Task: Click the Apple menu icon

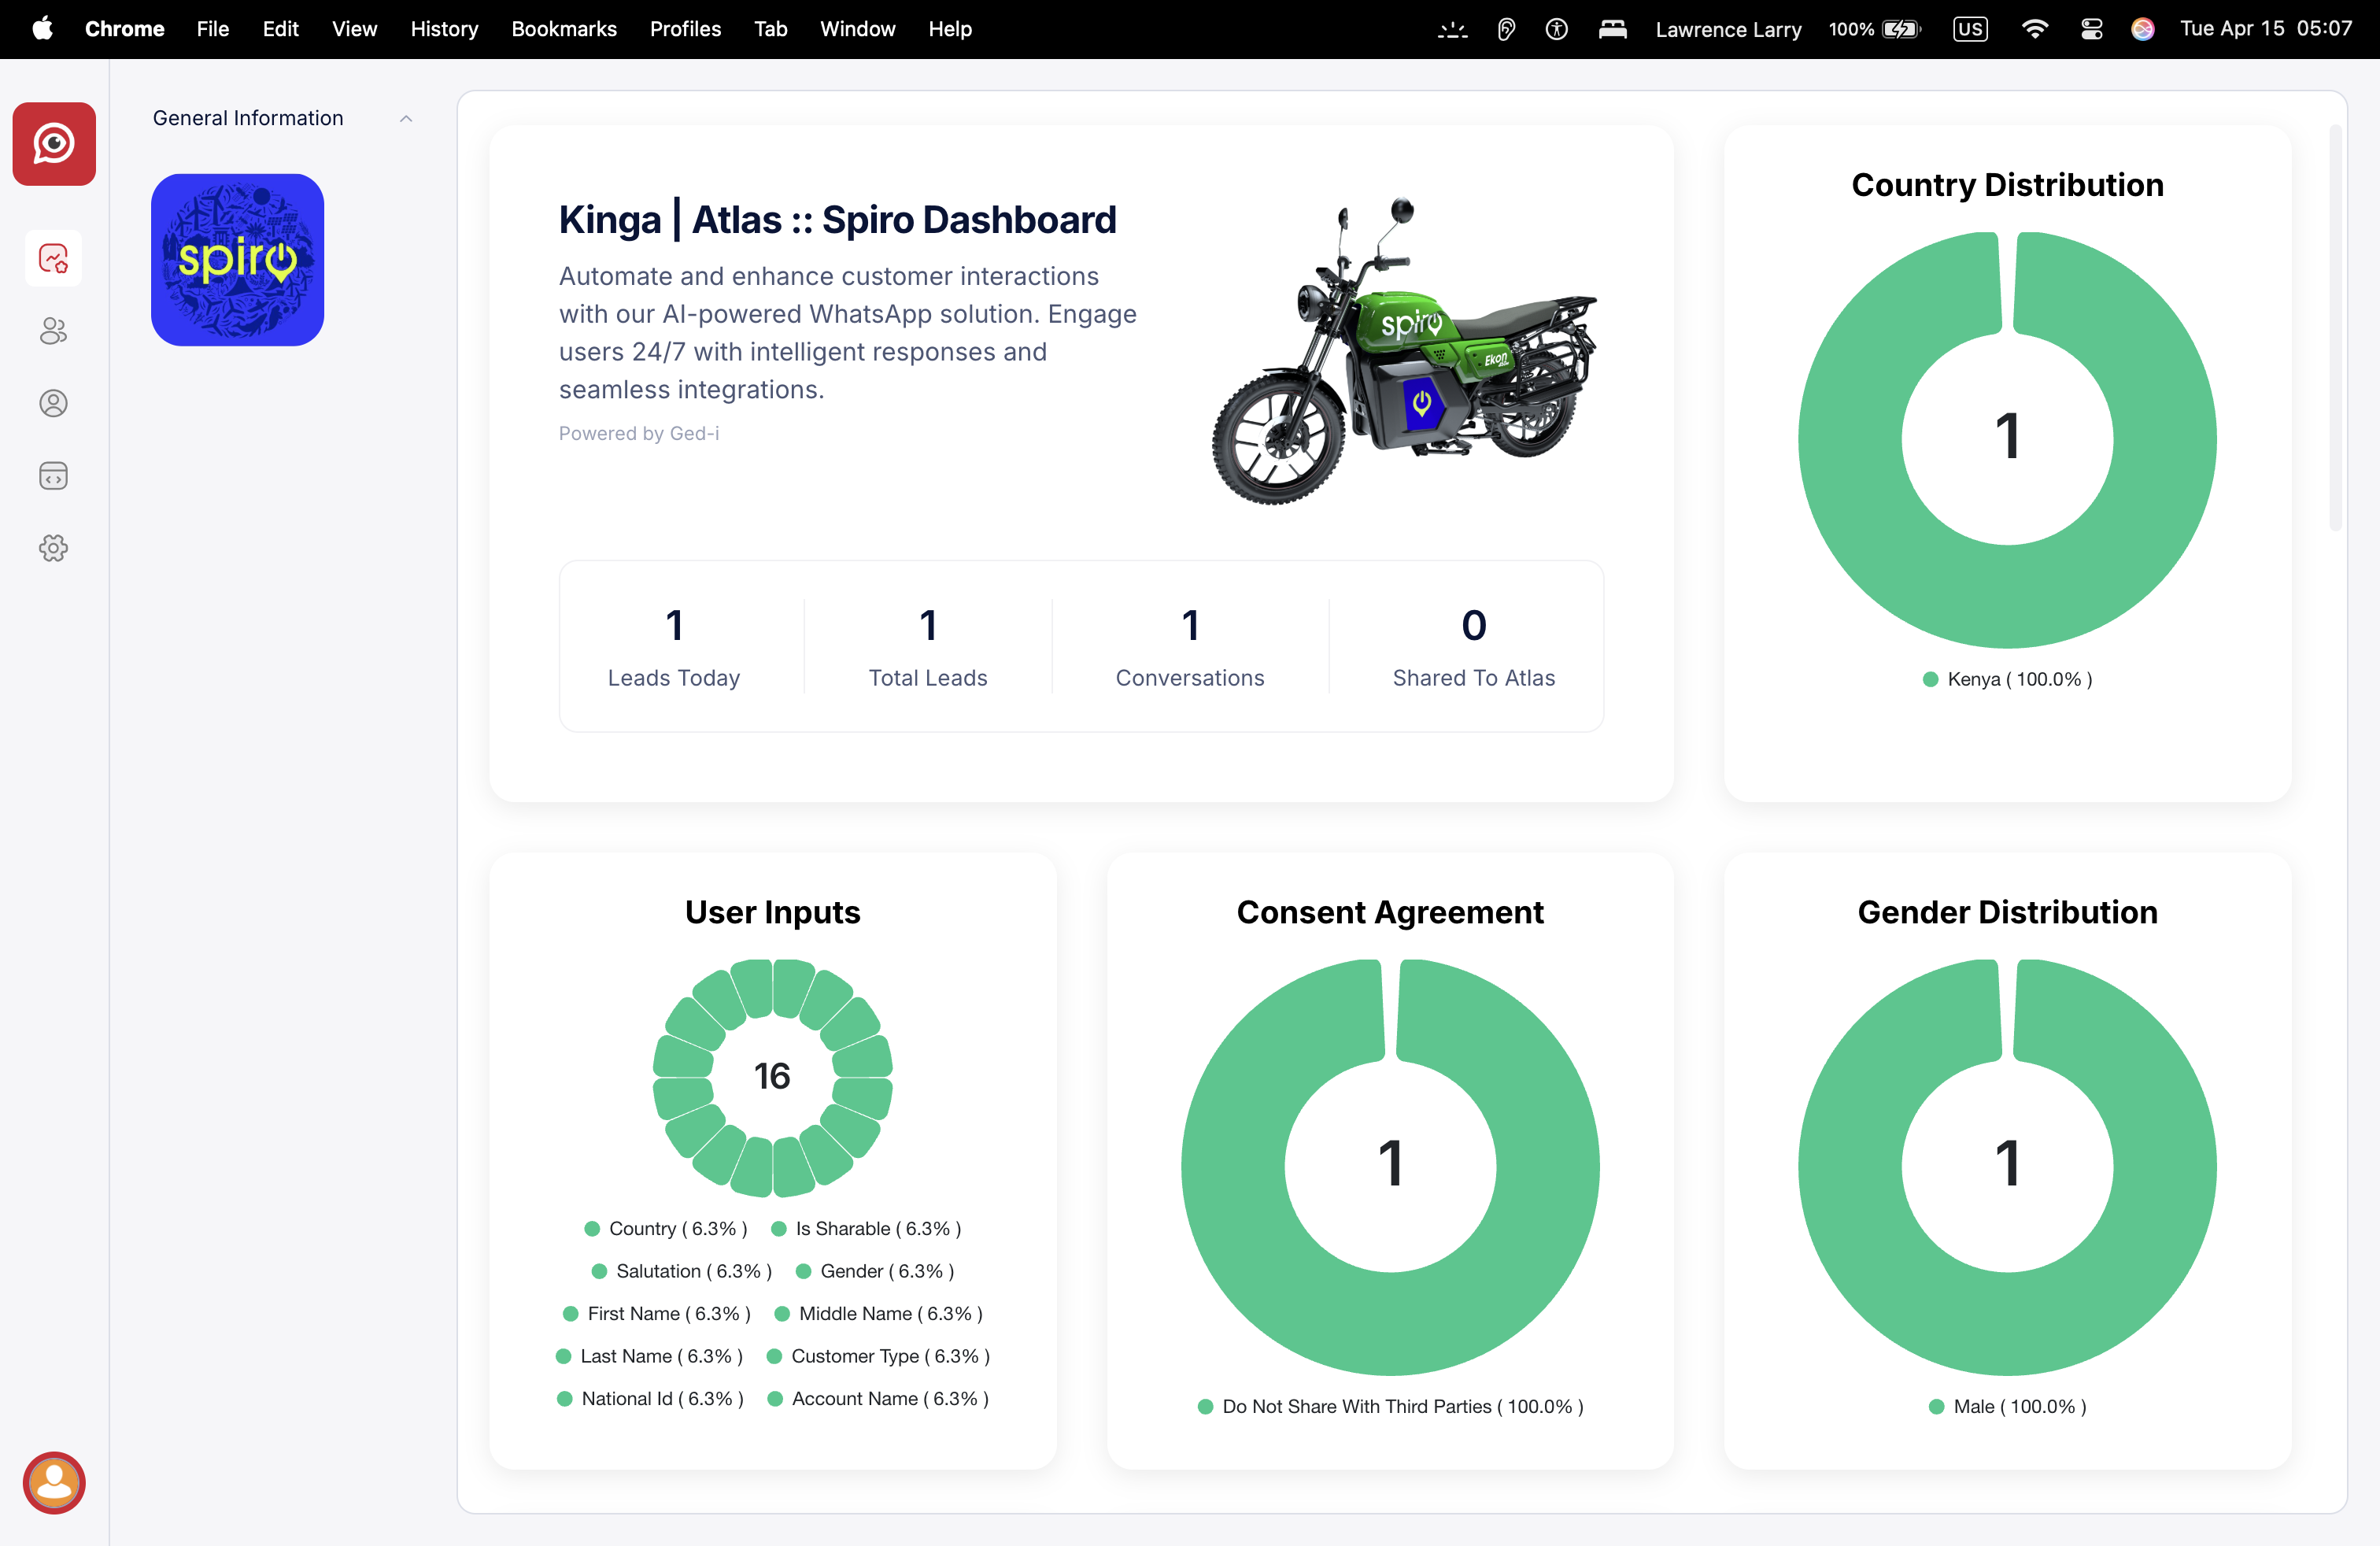Action: 42,29
